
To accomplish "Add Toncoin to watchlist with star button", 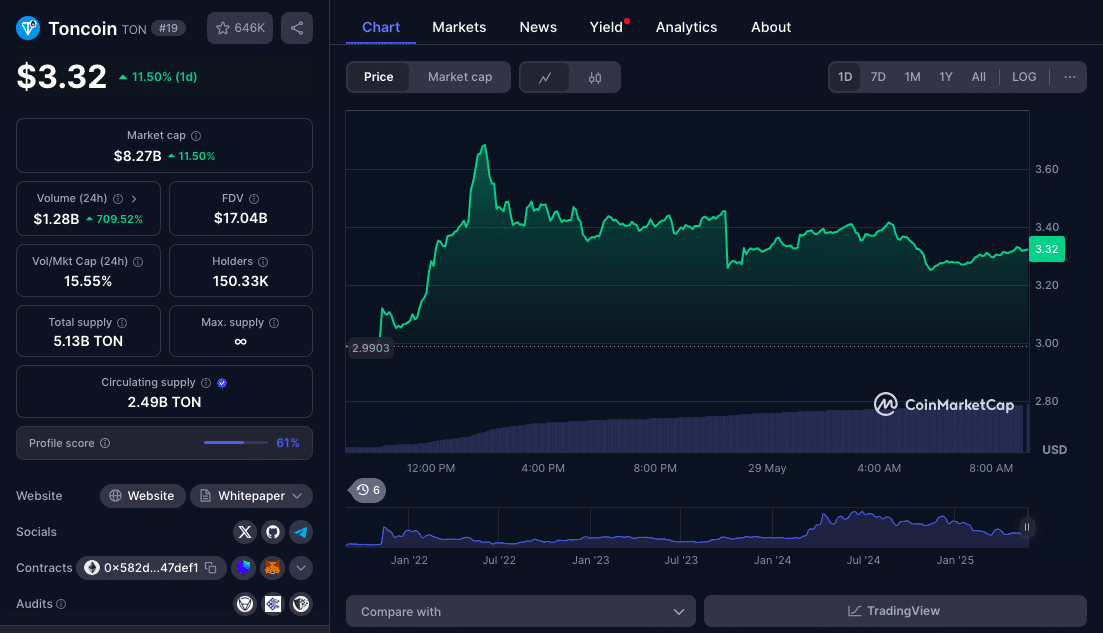I will coord(240,28).
